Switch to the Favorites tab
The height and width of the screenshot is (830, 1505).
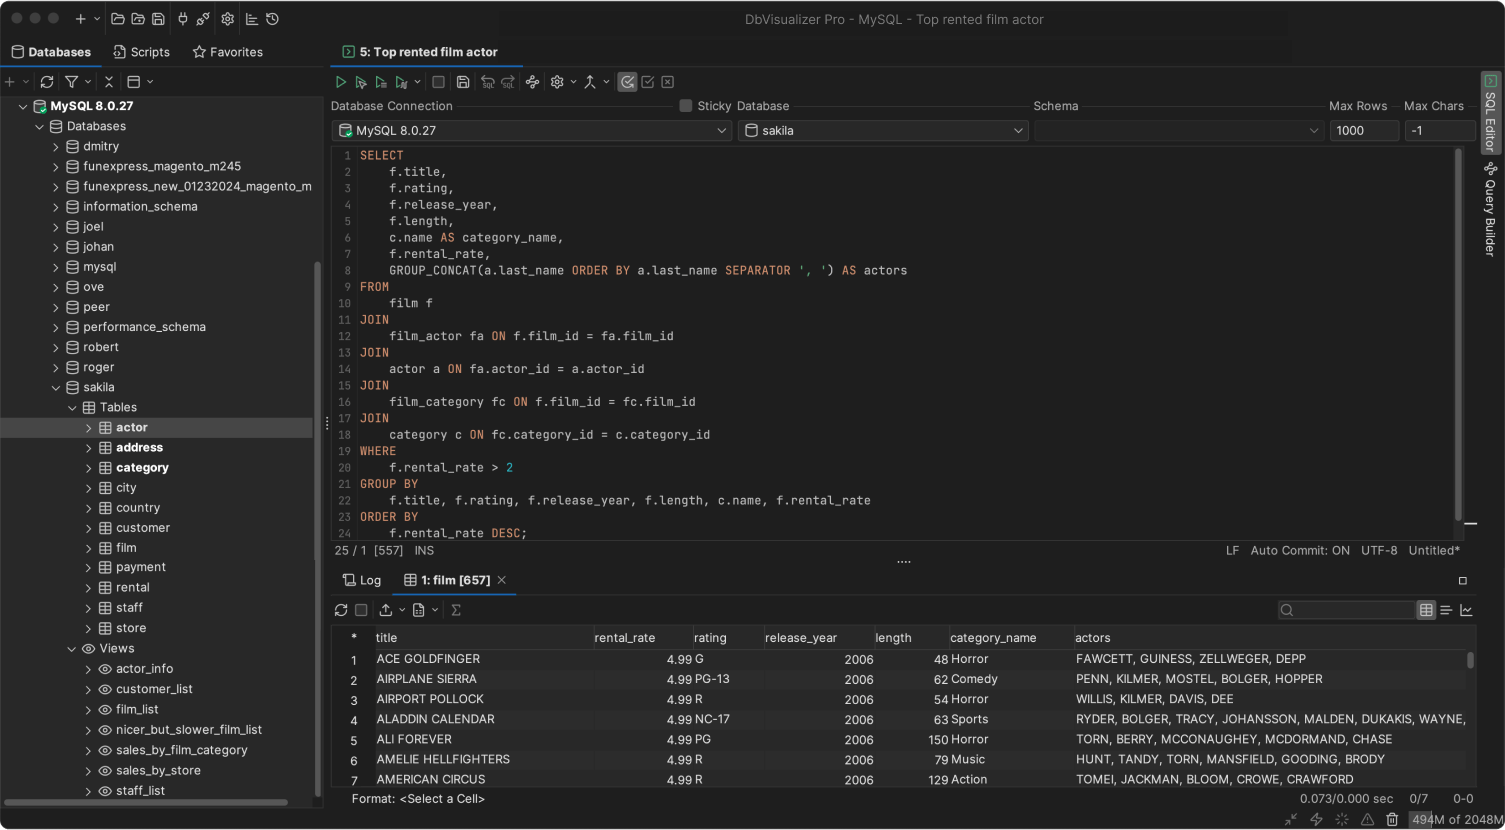228,52
